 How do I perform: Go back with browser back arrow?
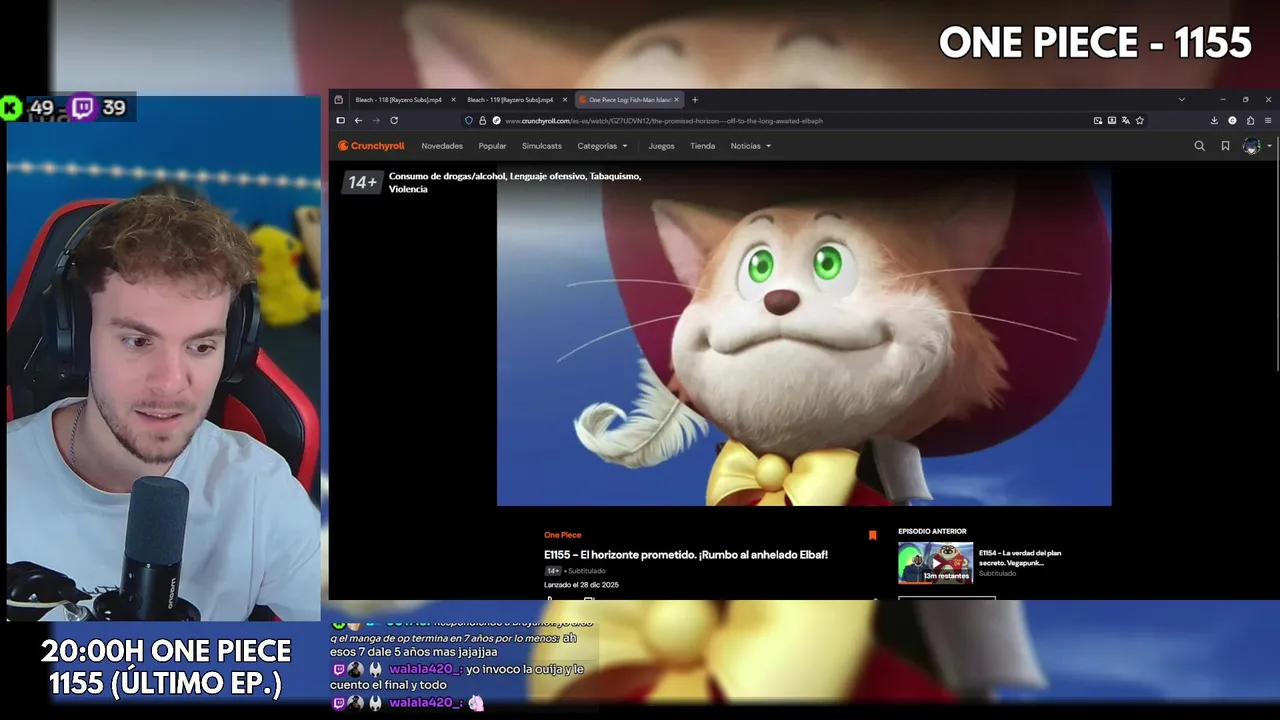pyautogui.click(x=358, y=121)
